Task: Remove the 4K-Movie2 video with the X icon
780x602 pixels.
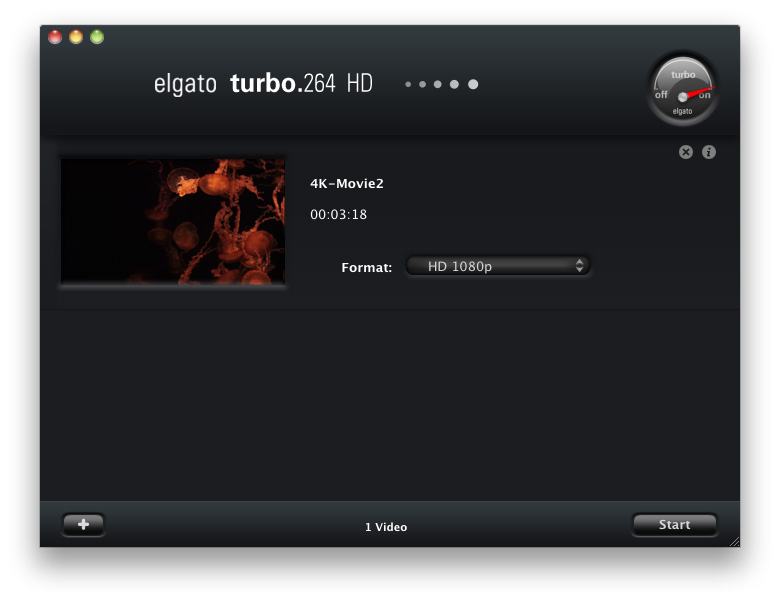Action: [685, 152]
